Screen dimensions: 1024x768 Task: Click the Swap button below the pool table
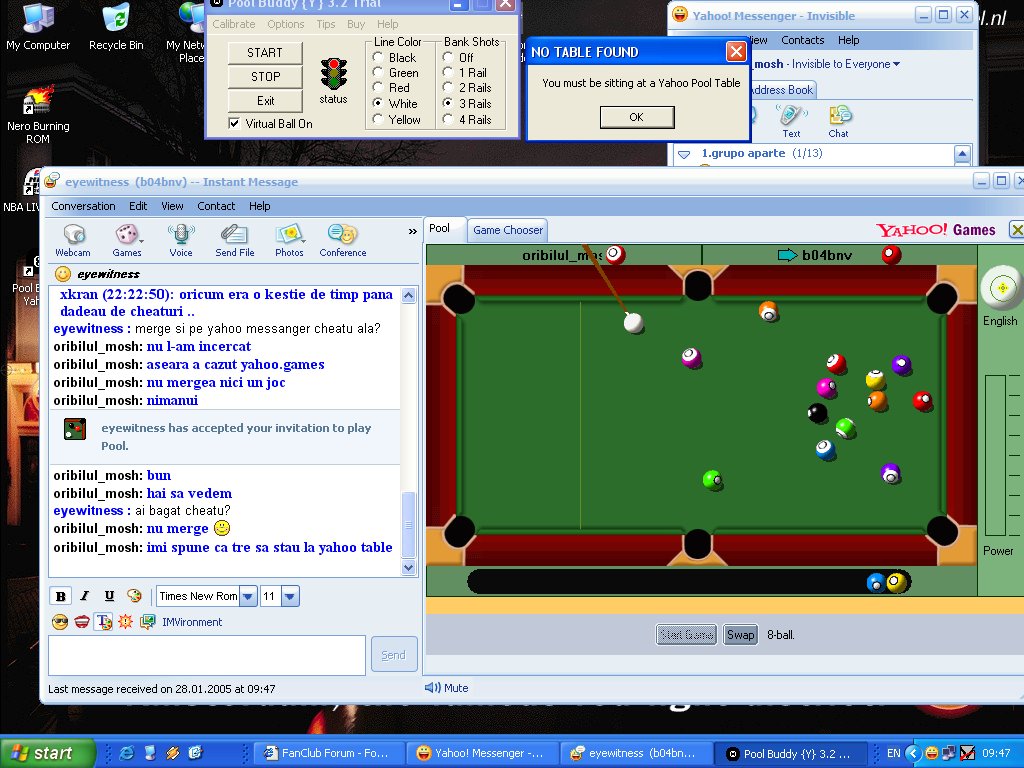(x=741, y=635)
